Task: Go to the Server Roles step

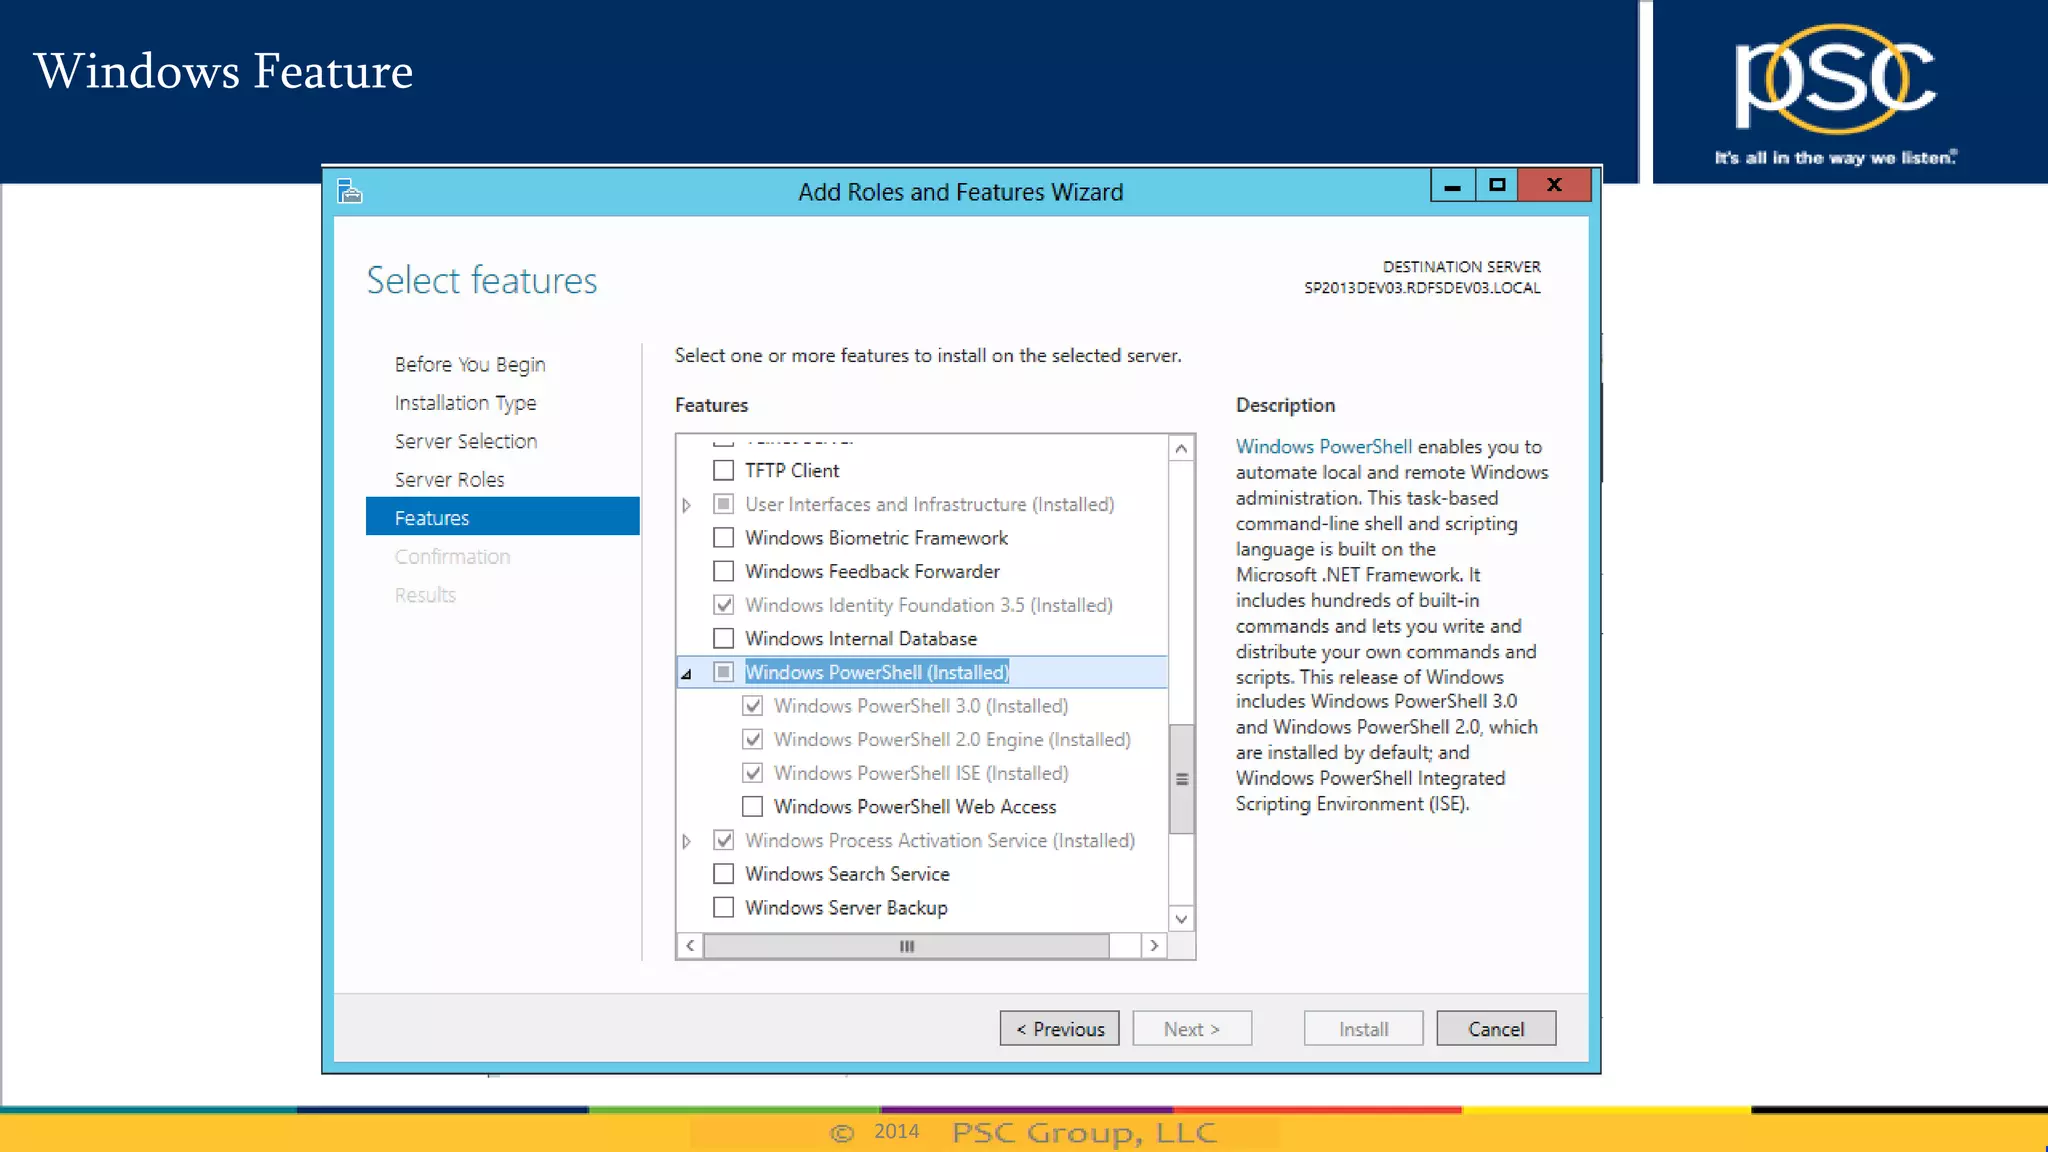Action: coord(449,480)
